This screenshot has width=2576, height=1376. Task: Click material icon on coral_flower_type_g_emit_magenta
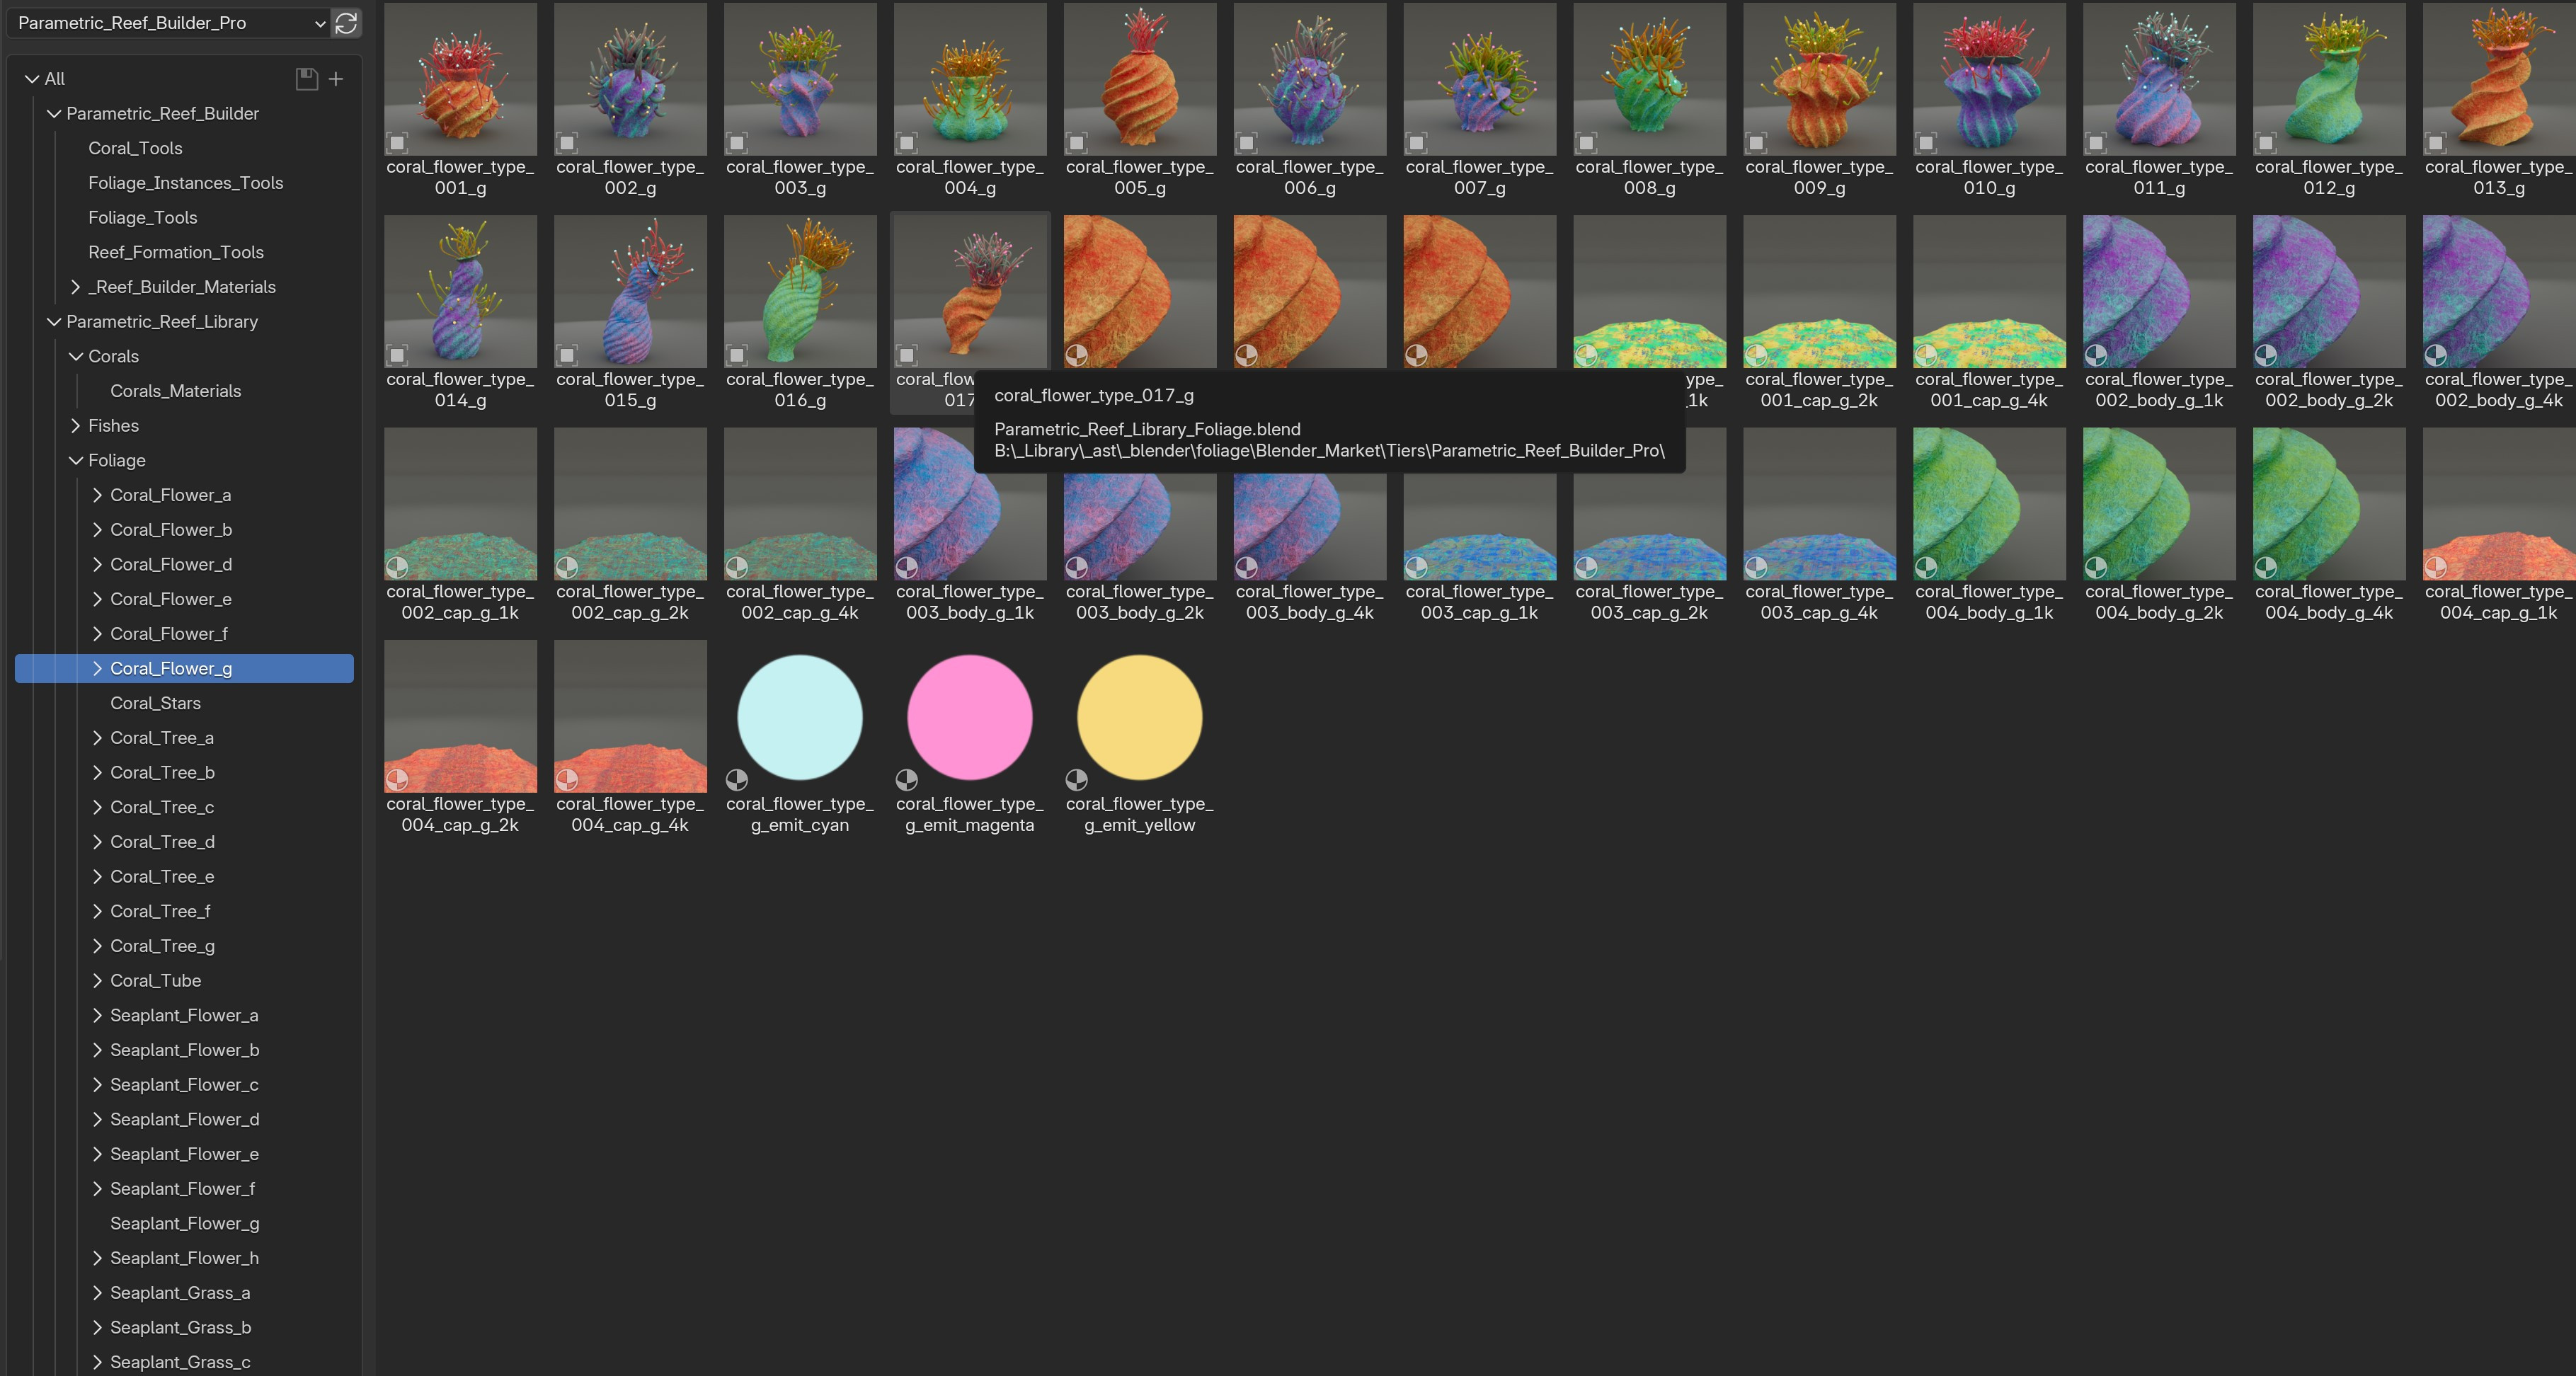click(907, 779)
